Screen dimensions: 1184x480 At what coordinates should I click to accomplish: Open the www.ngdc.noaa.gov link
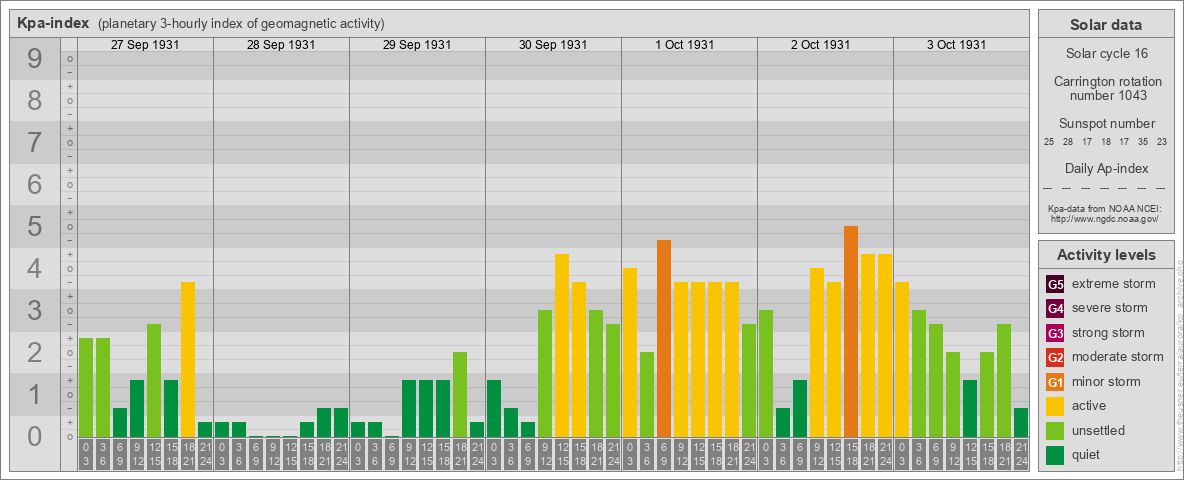(x=1106, y=219)
